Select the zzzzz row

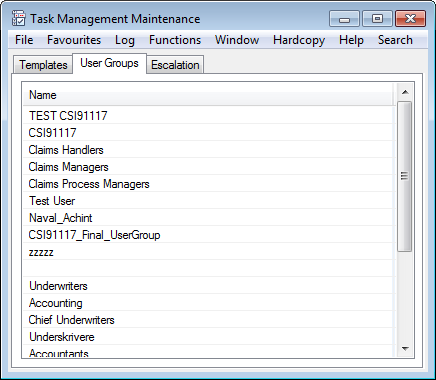click(x=208, y=252)
